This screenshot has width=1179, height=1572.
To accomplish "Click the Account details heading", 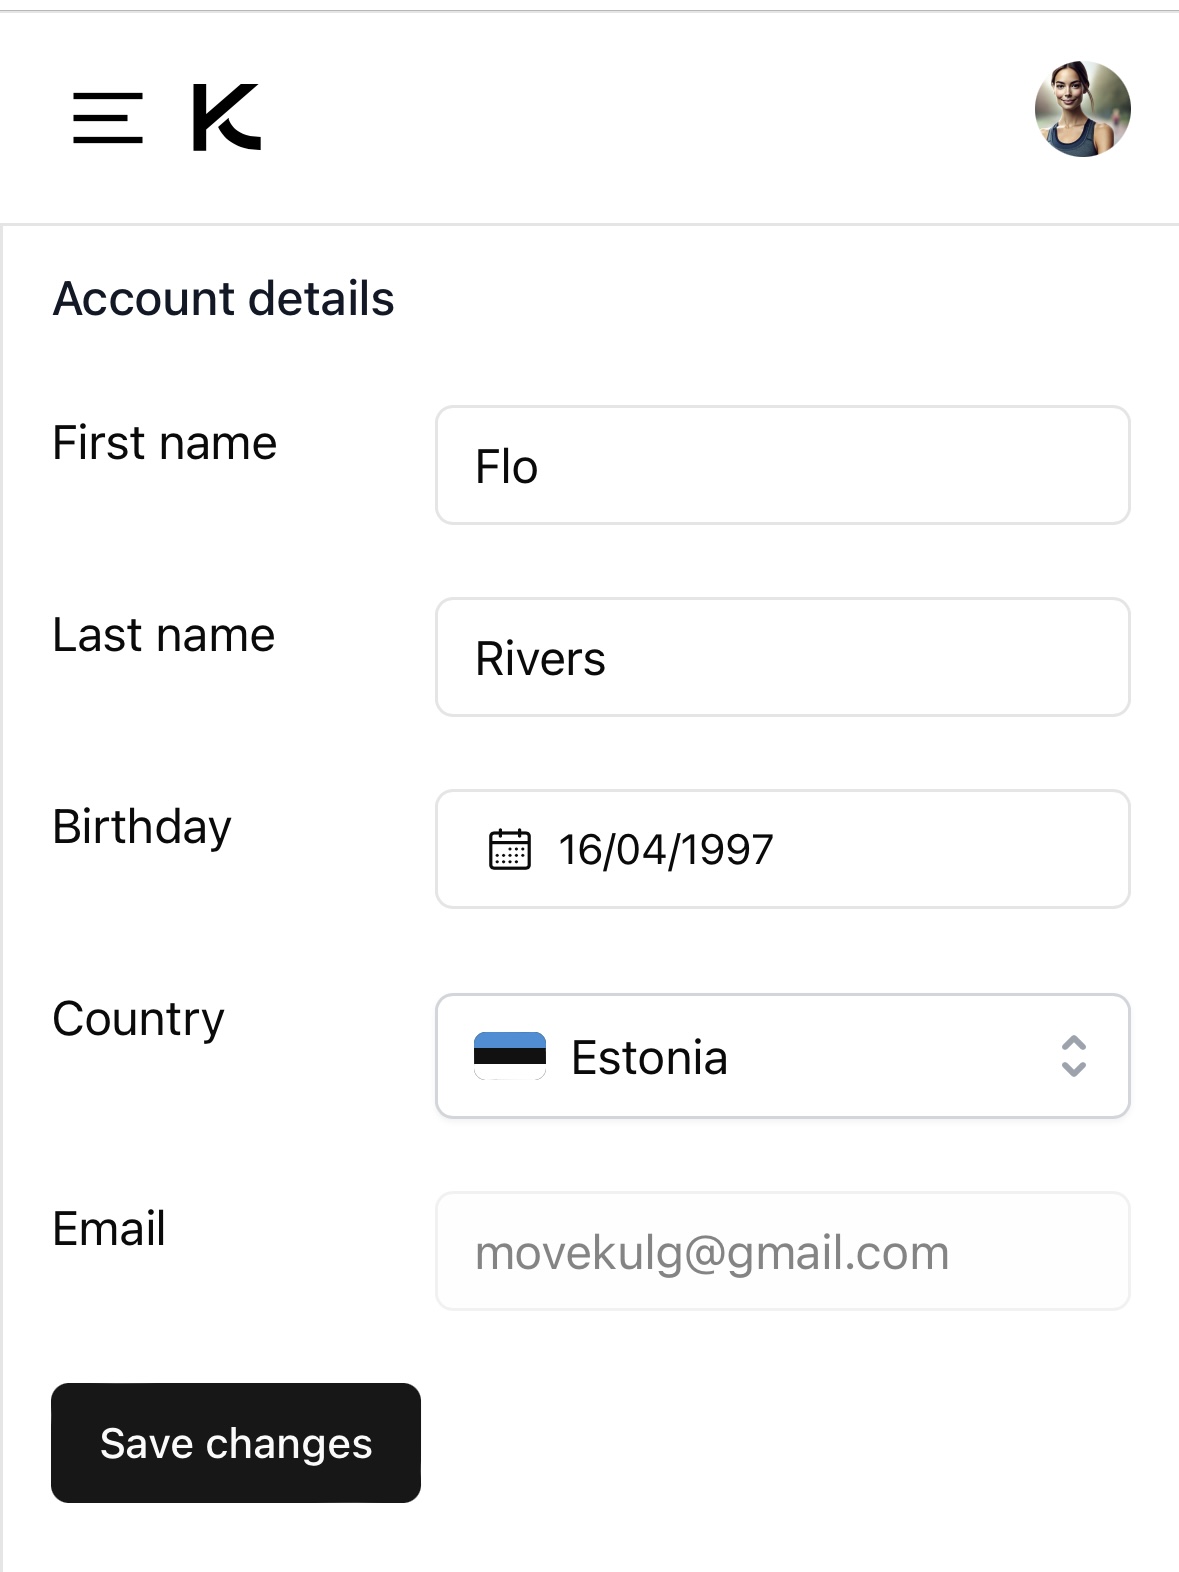I will [x=224, y=299].
